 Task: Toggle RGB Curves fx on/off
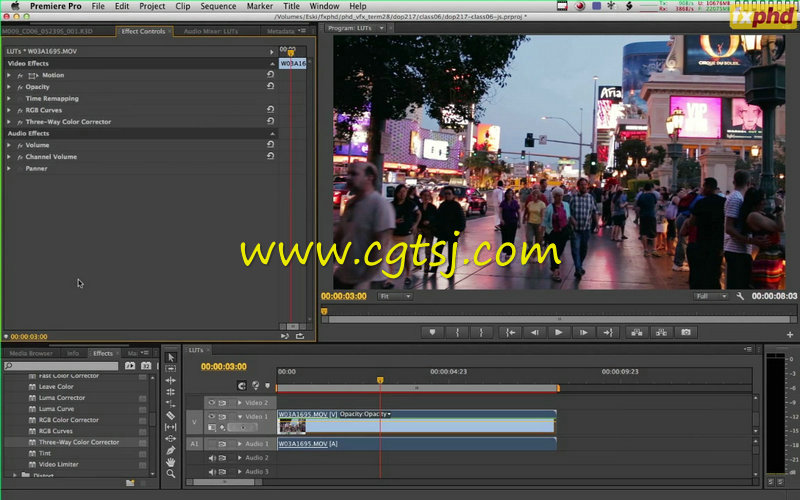[20, 110]
